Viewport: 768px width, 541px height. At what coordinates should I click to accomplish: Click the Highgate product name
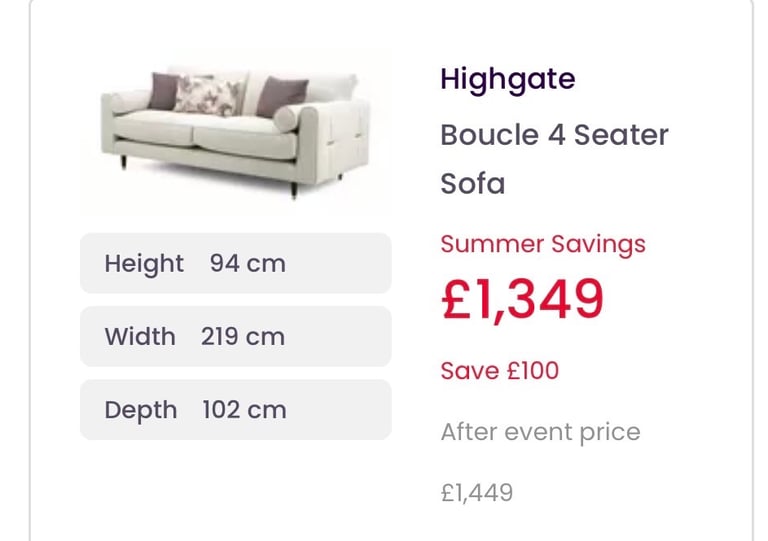tap(507, 79)
